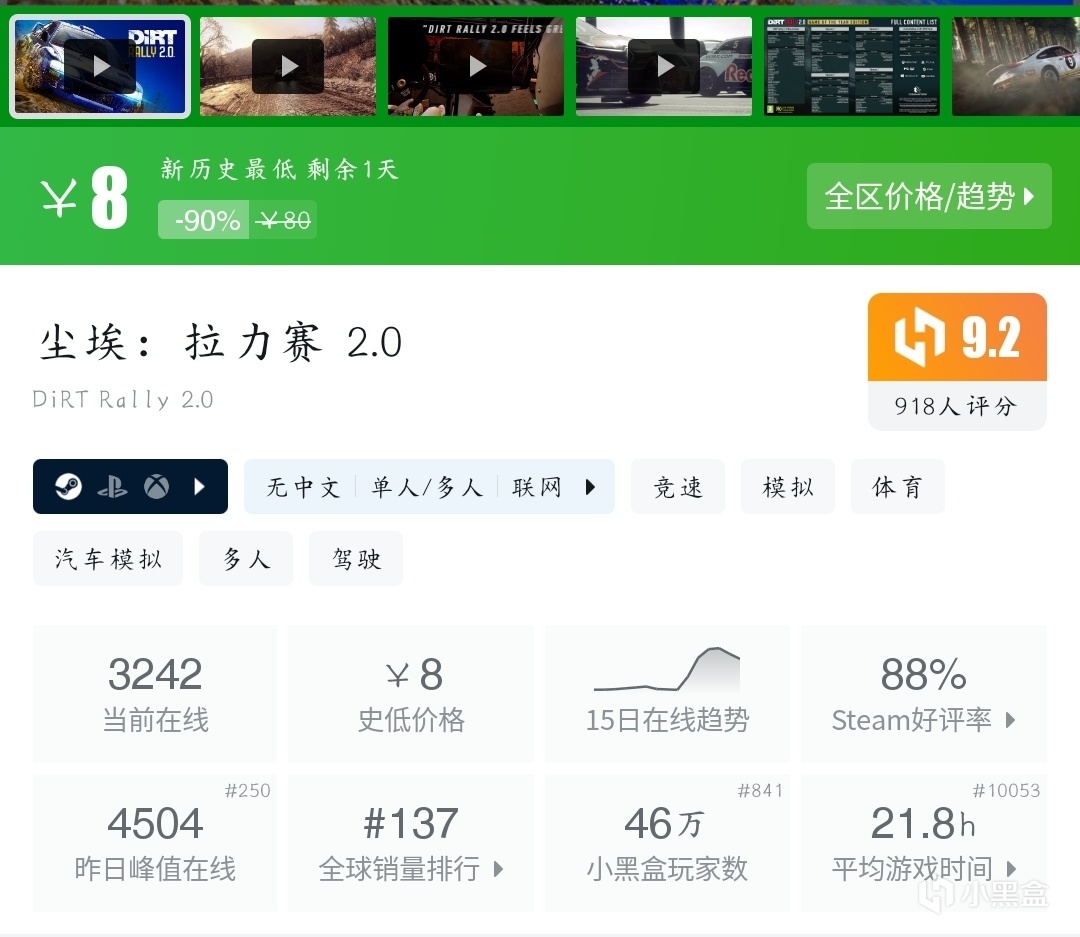Select the 汽车模拟 tag
Viewport: 1080px width, 937px height.
point(108,559)
